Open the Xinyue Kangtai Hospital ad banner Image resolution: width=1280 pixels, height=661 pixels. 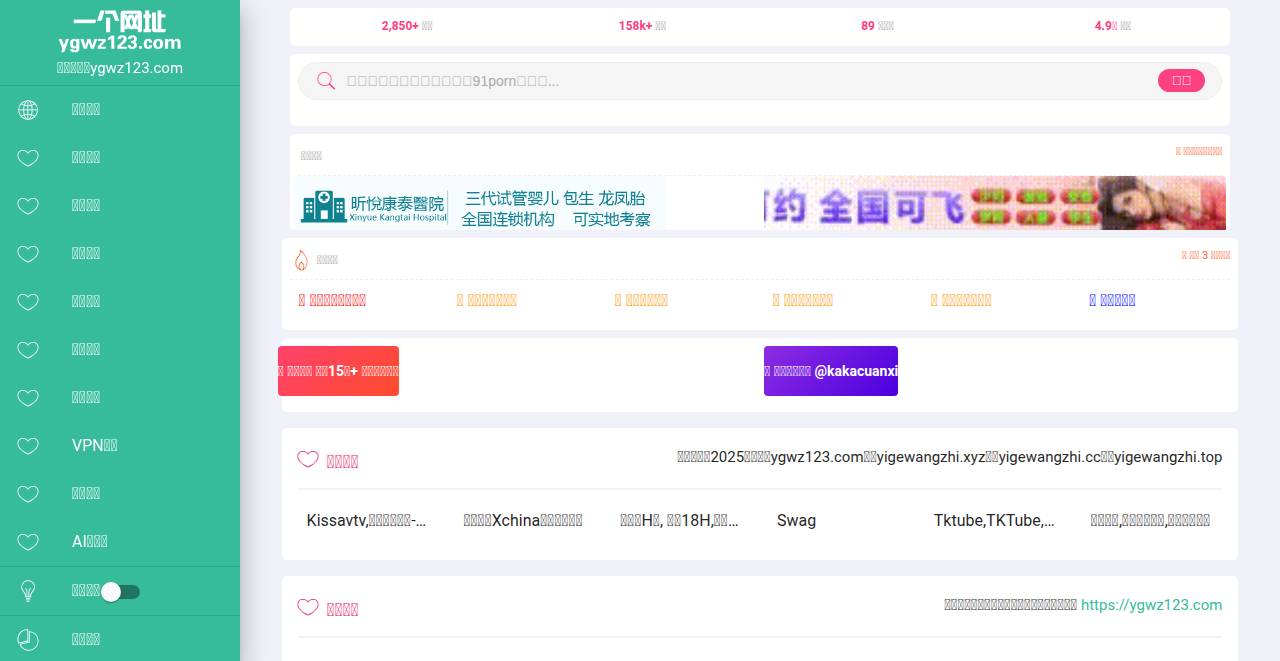tap(481, 204)
